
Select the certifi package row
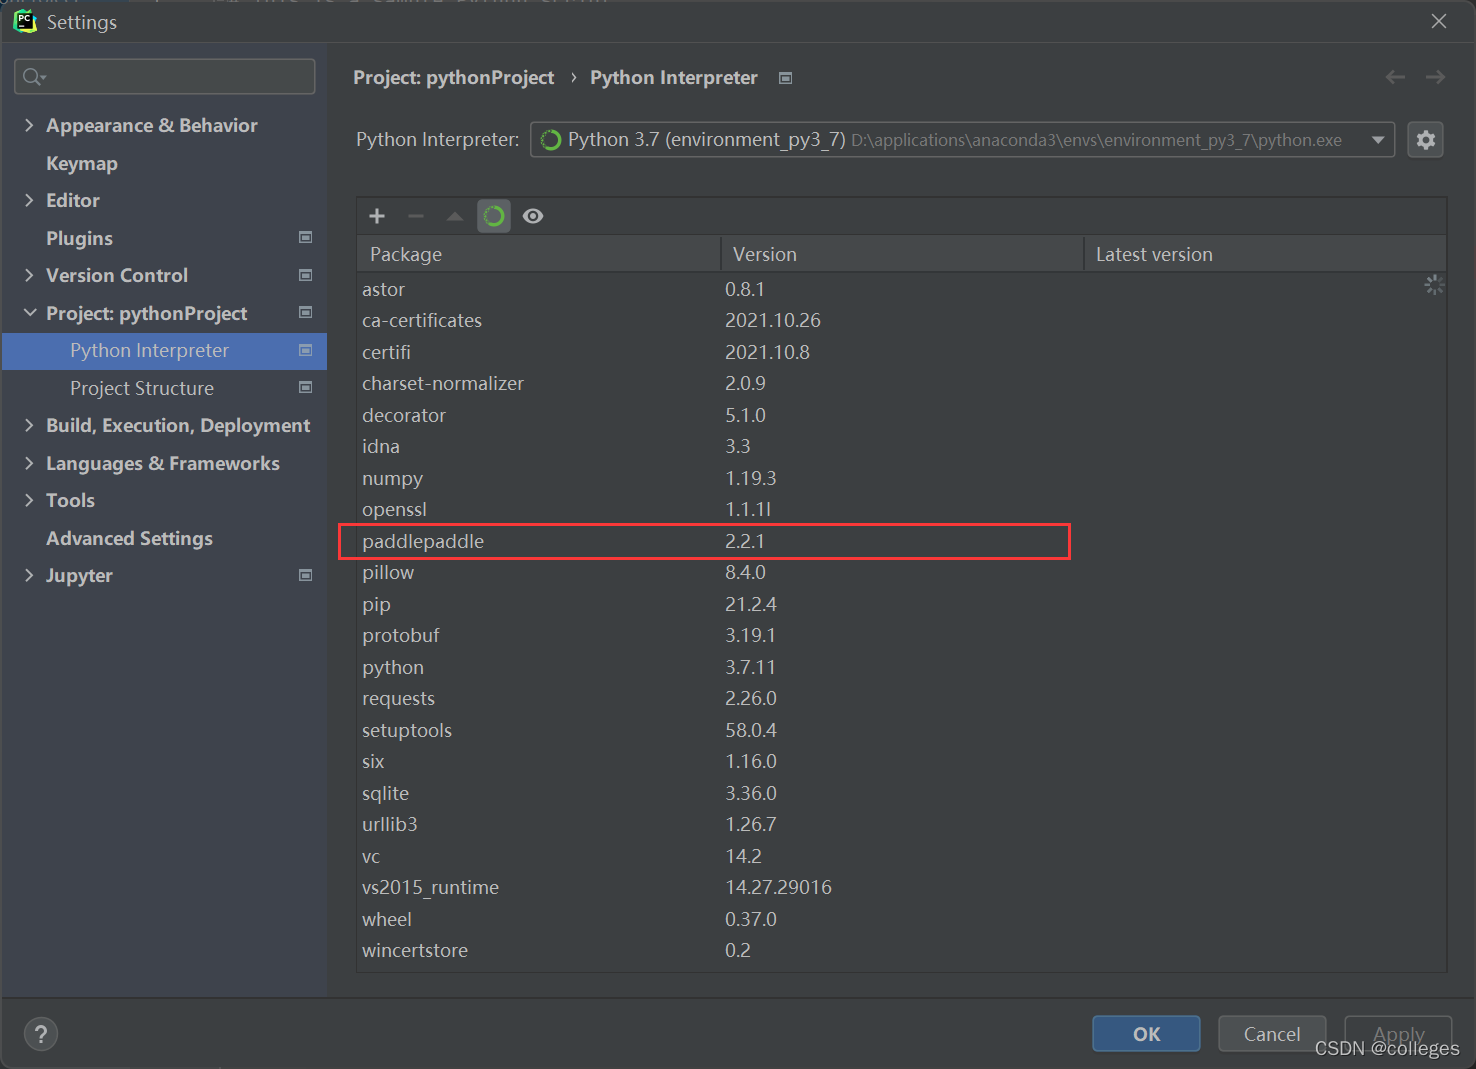pyautogui.click(x=901, y=352)
